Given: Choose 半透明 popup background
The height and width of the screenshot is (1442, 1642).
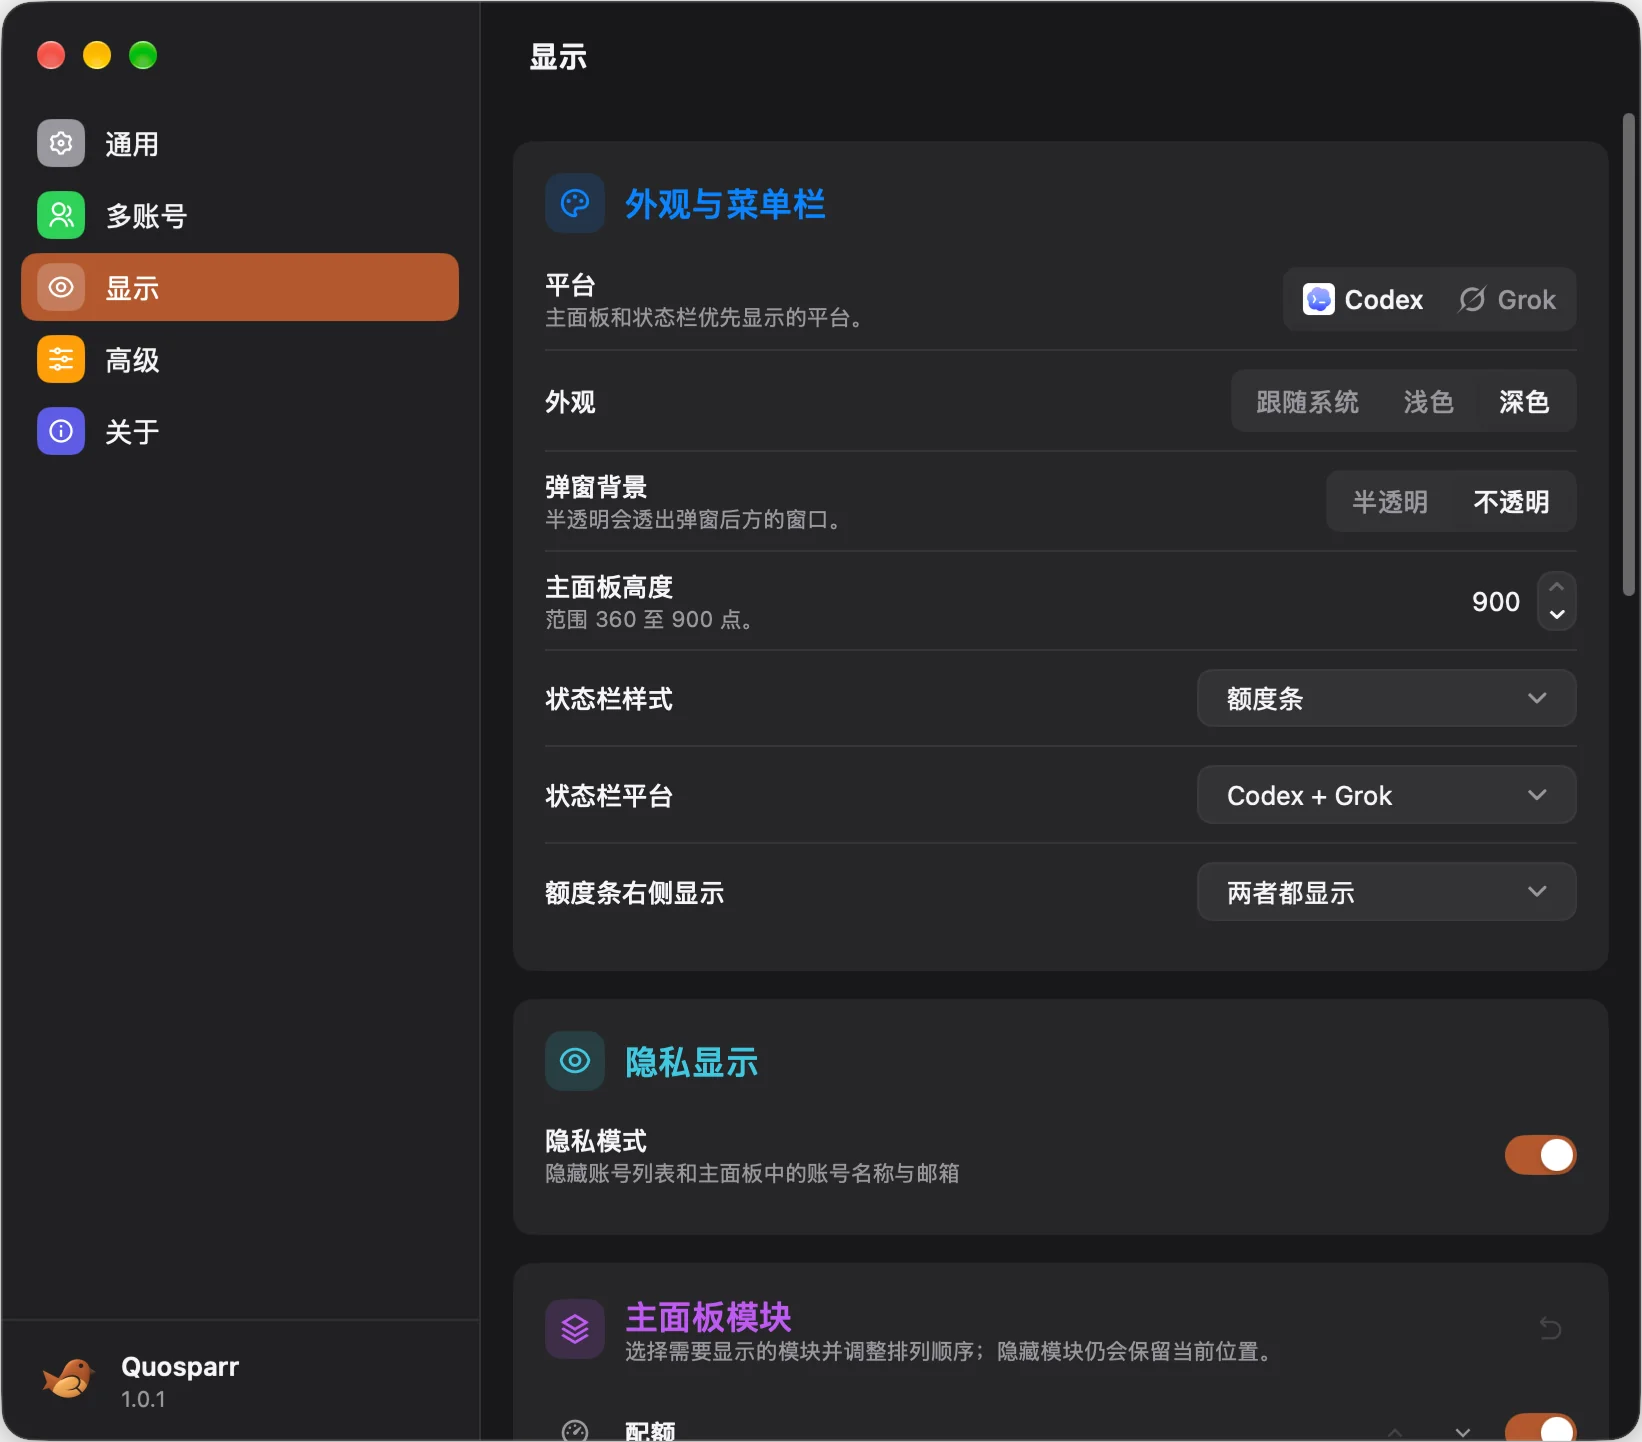Looking at the screenshot, I should pyautogui.click(x=1389, y=502).
